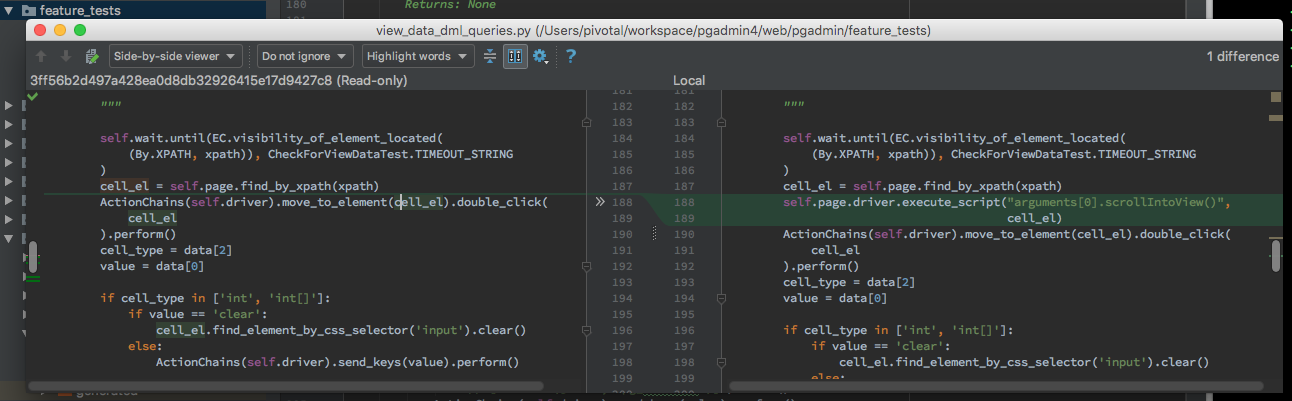
Task: Collapse the feature_tests folder arrow
Action: pos(10,10)
